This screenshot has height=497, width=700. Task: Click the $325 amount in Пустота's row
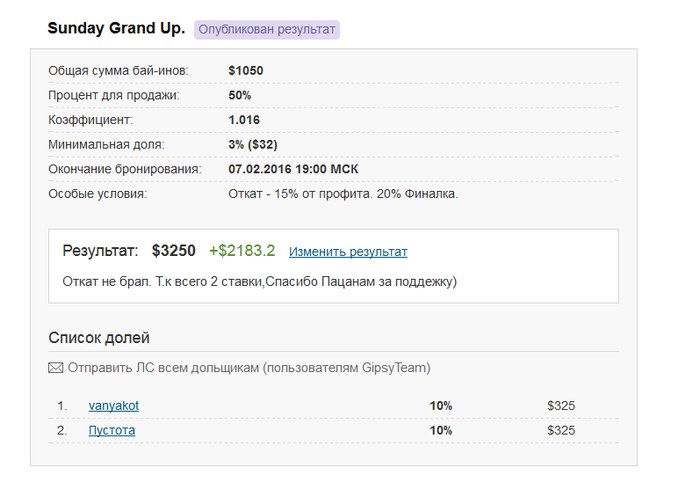561,430
